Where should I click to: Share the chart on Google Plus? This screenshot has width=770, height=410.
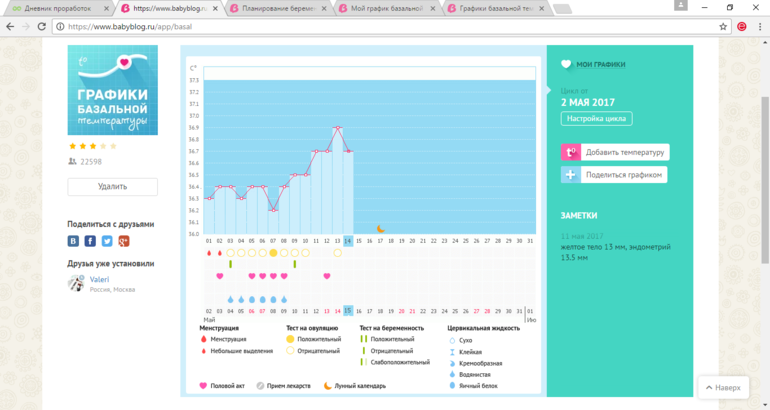124,241
